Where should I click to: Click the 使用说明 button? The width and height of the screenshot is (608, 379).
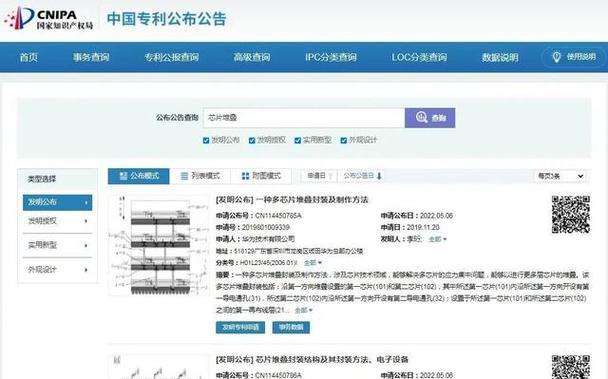(574, 57)
